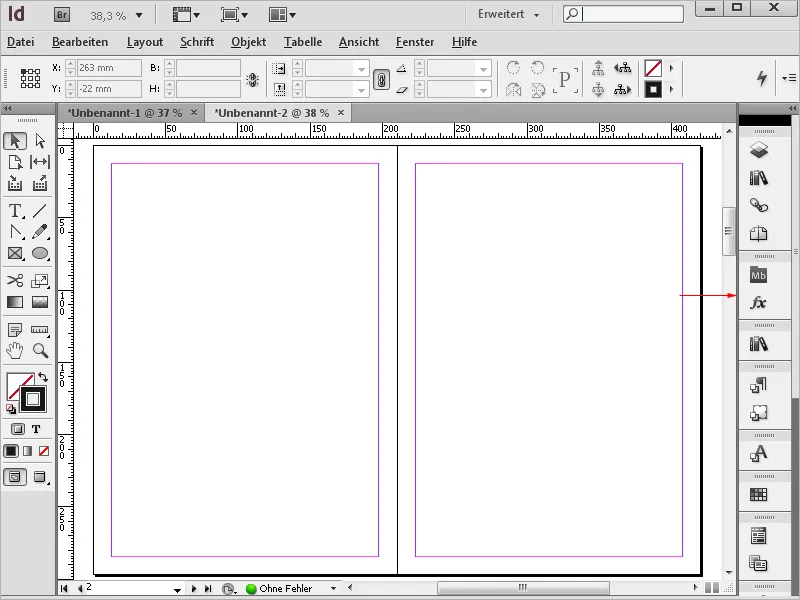
Task: Switch to the Unbenannt-1 document tab
Action: point(125,113)
